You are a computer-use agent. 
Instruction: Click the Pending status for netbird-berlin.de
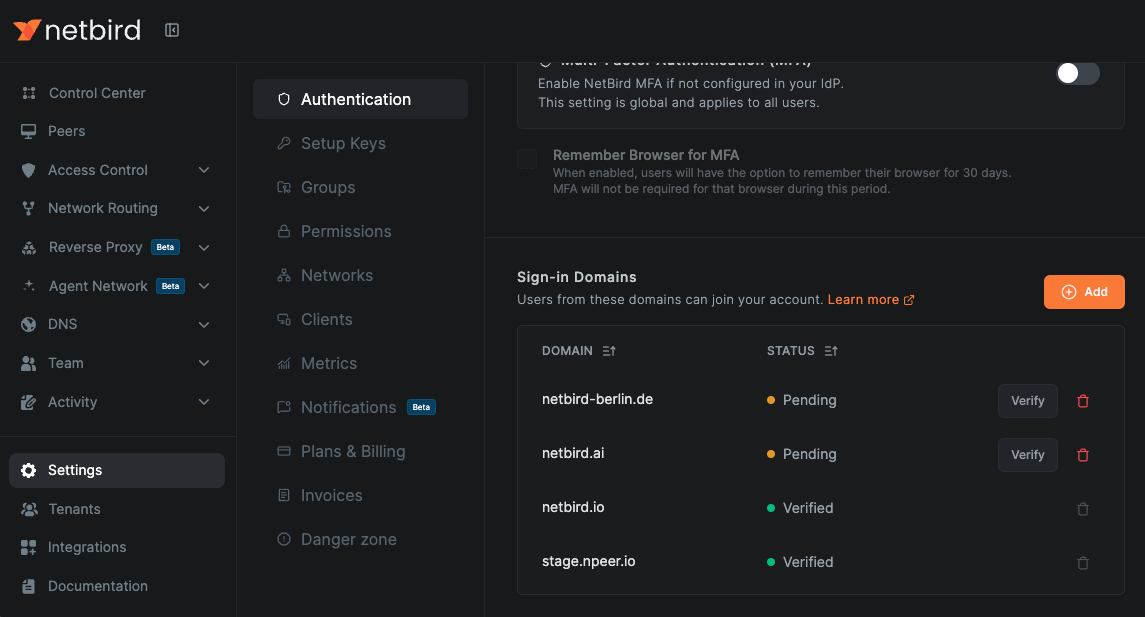coord(801,400)
